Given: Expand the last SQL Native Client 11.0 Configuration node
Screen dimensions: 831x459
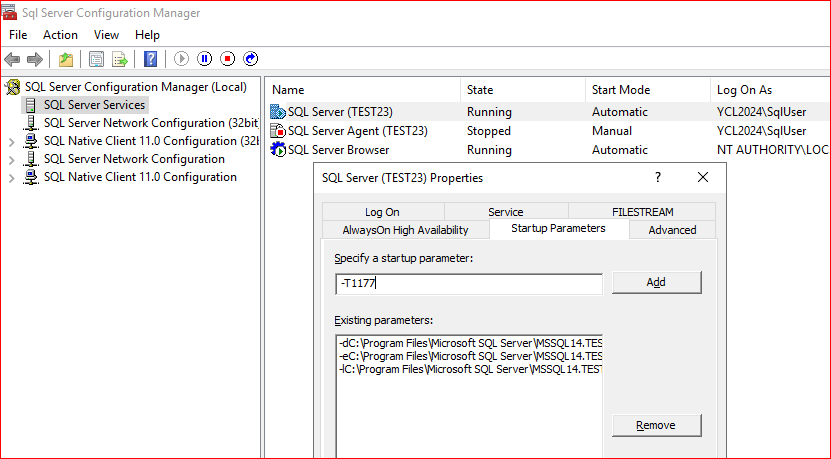Looking at the screenshot, I should coord(12,177).
